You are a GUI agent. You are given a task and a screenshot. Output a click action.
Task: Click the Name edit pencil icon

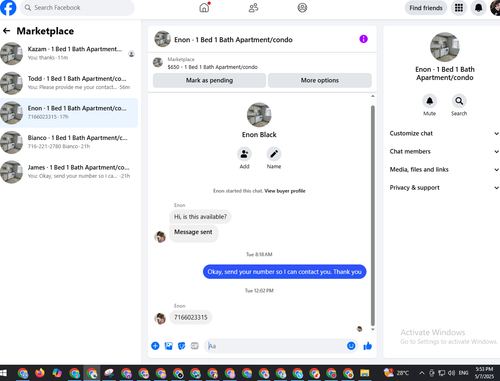point(274,154)
